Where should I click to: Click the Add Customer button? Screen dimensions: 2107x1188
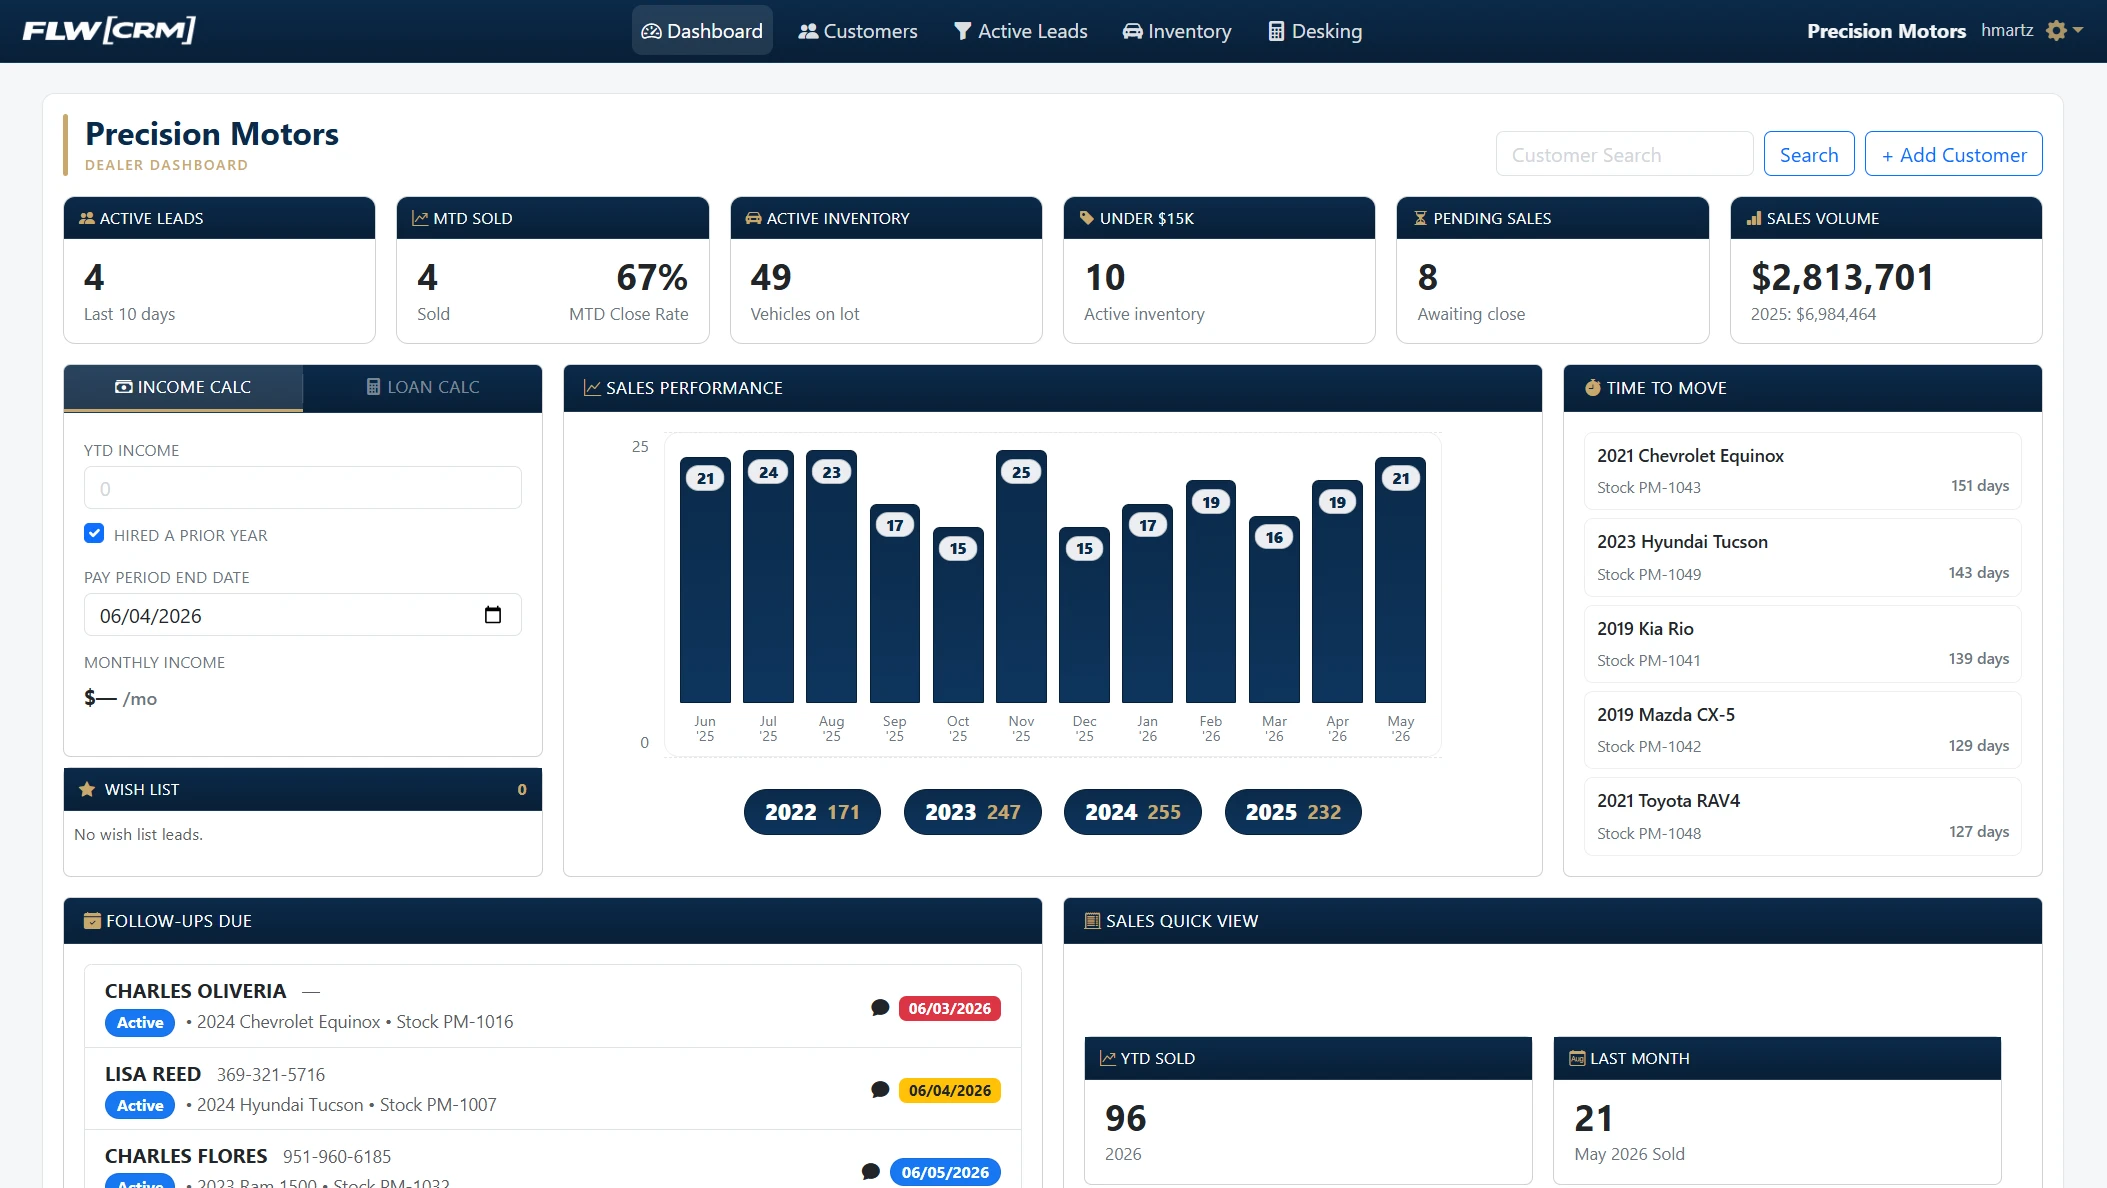(1953, 154)
